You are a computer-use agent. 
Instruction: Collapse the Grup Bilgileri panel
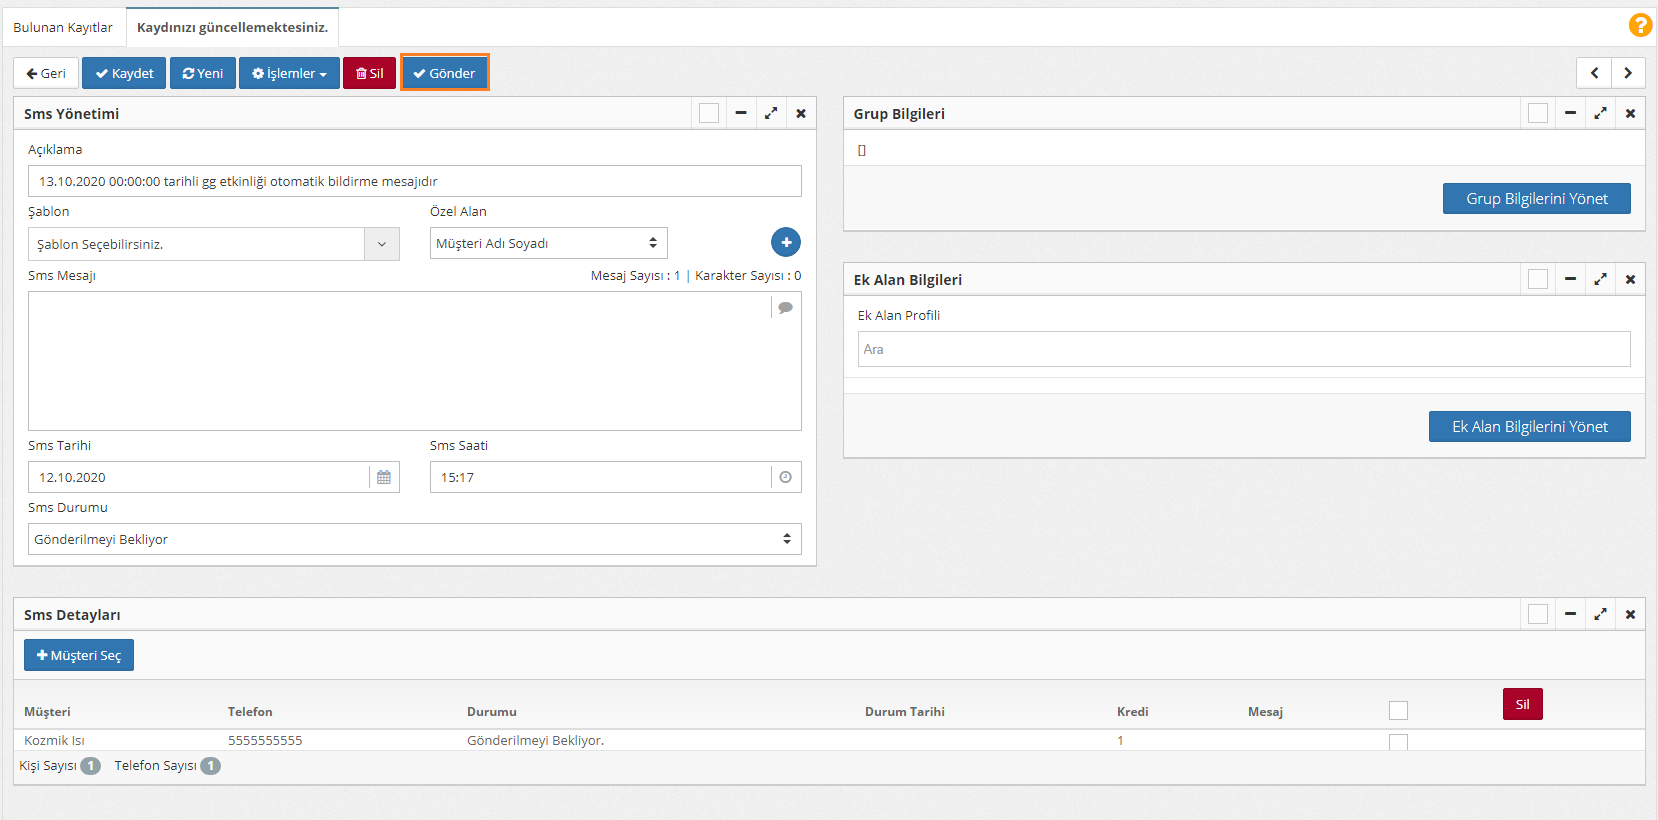point(1570,114)
